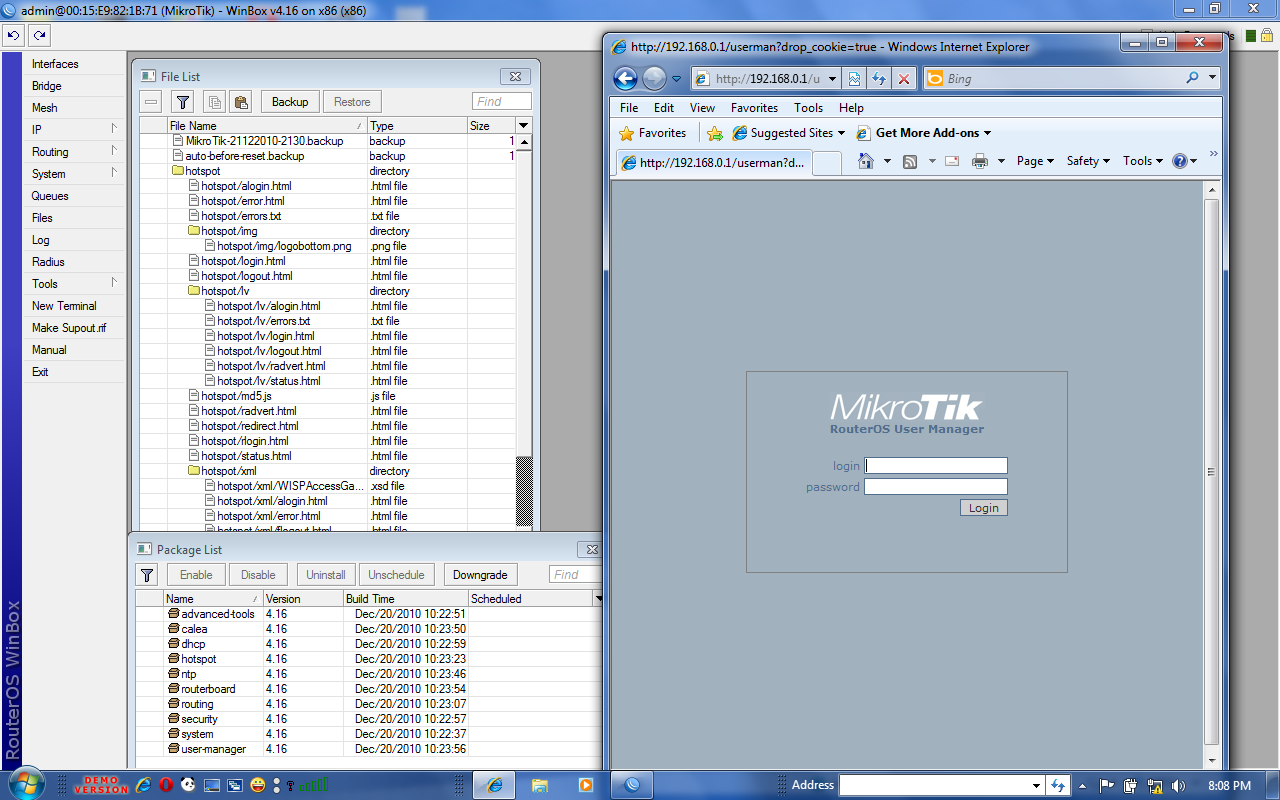Click the yellow smiley icon in the taskbar

pos(258,786)
